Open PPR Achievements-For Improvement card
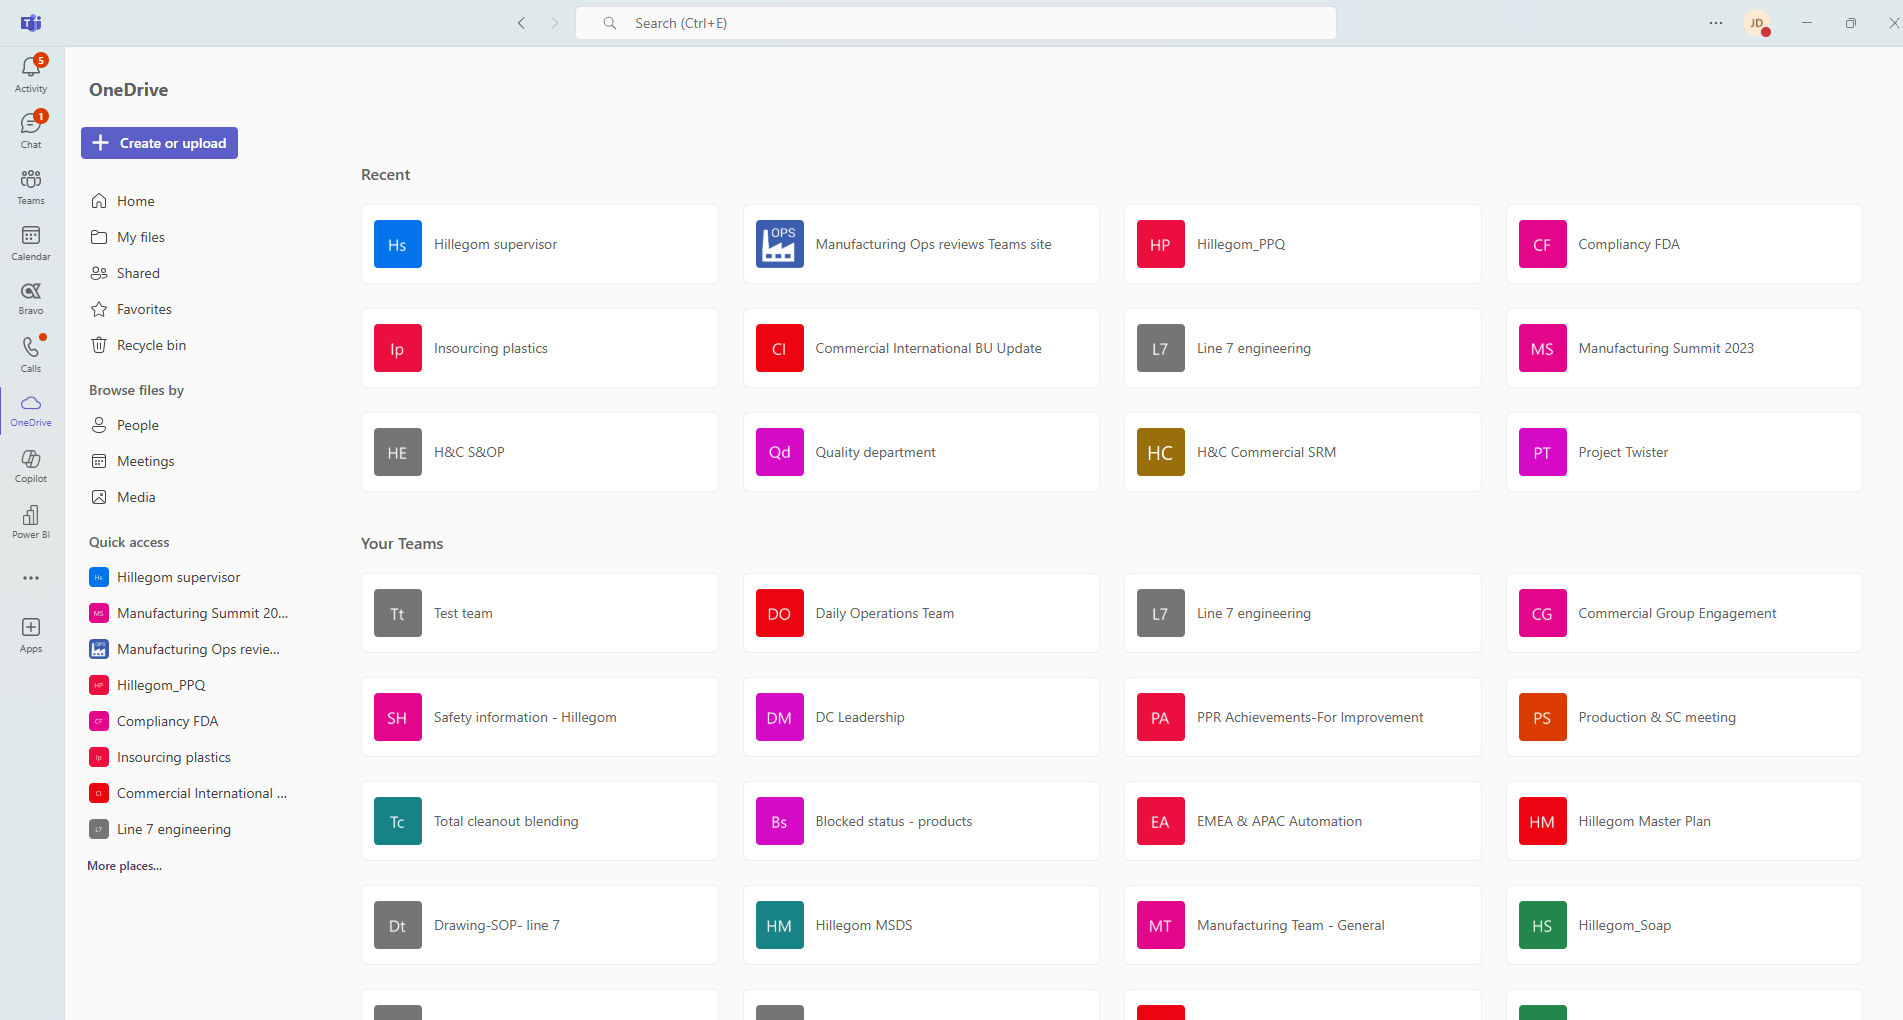The image size is (1903, 1020). [1303, 717]
